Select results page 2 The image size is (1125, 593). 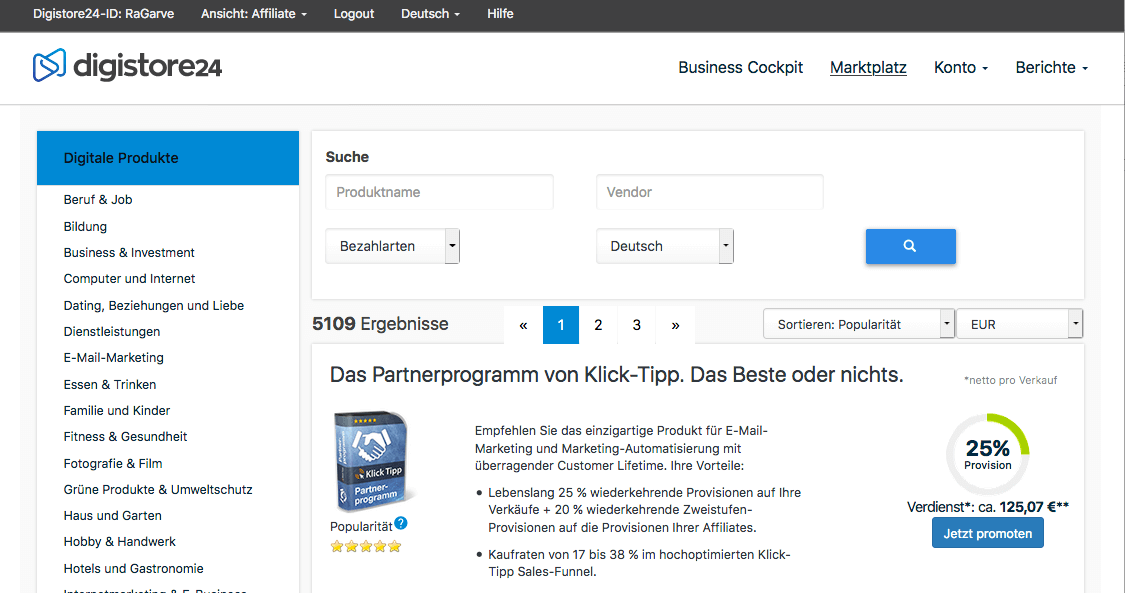coord(598,325)
